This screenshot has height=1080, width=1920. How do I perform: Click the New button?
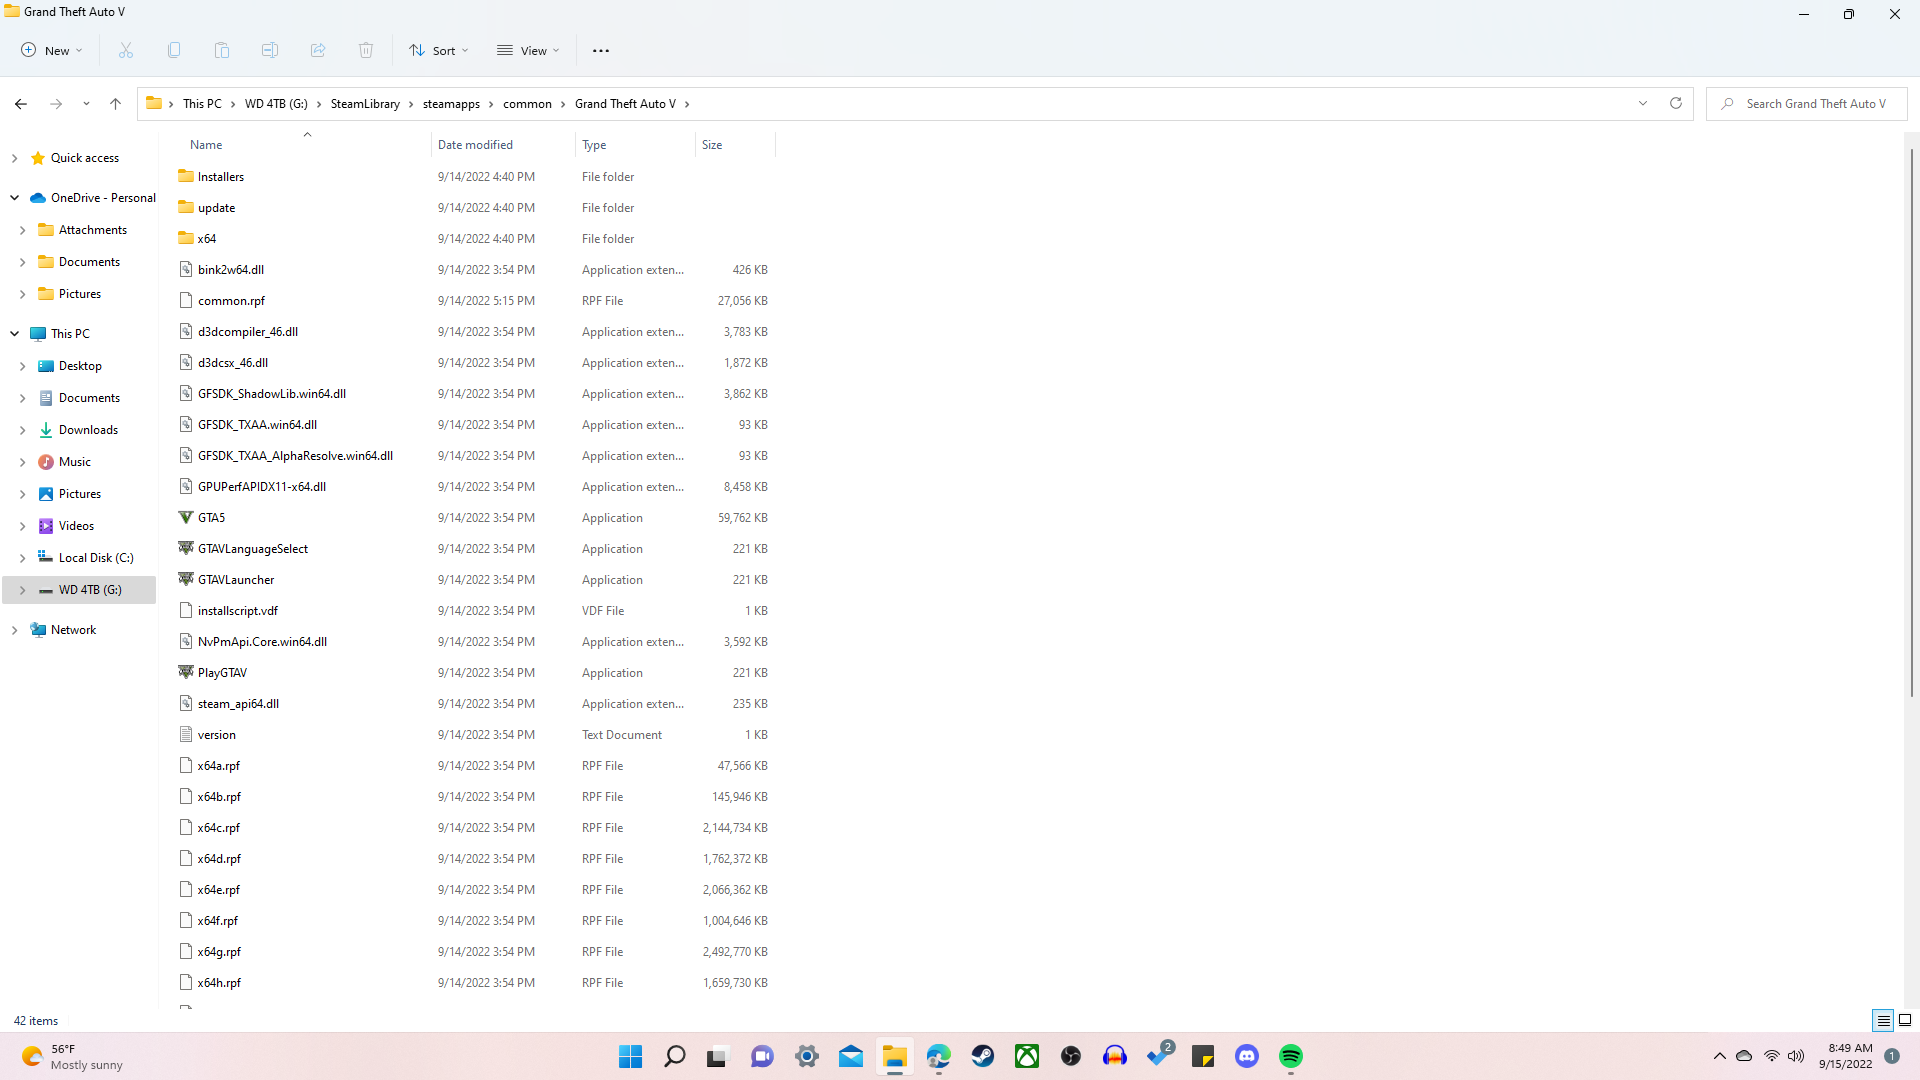pyautogui.click(x=51, y=50)
